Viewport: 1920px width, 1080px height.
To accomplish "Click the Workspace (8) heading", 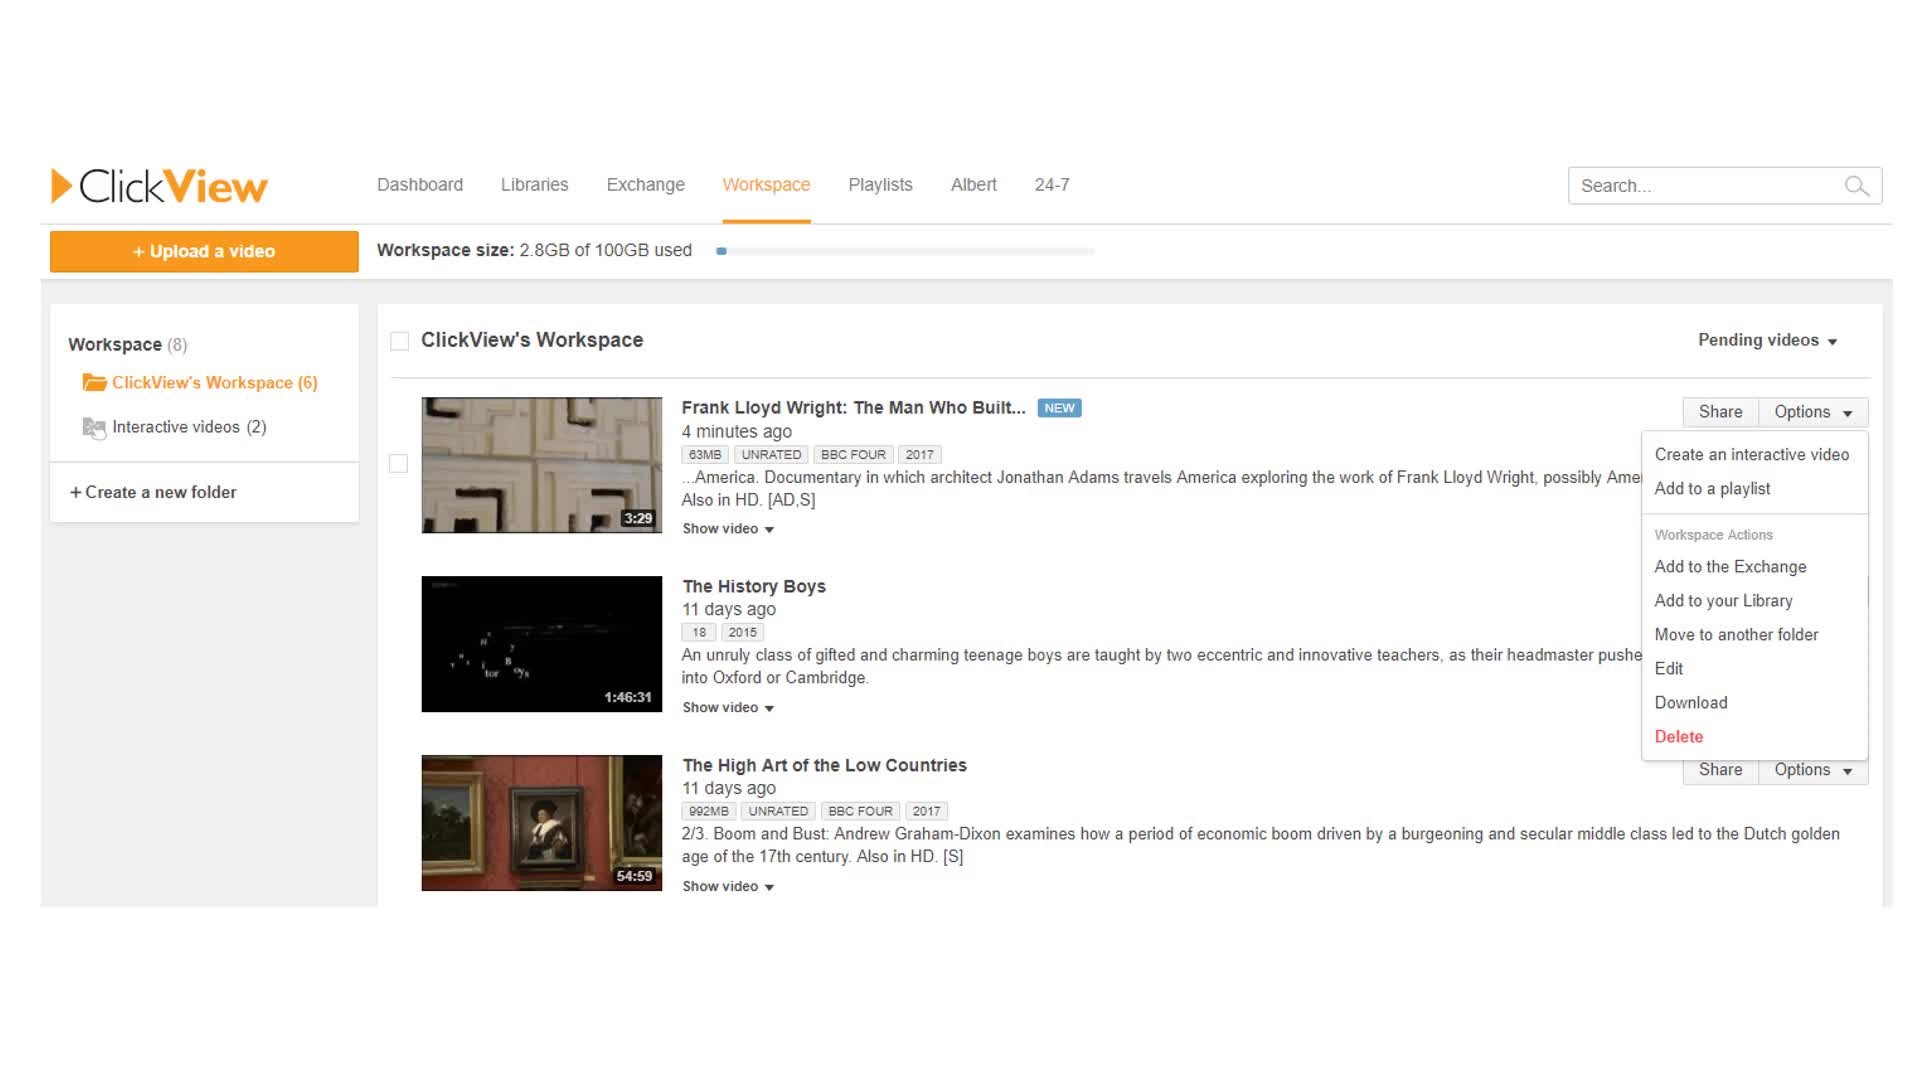I will click(127, 345).
